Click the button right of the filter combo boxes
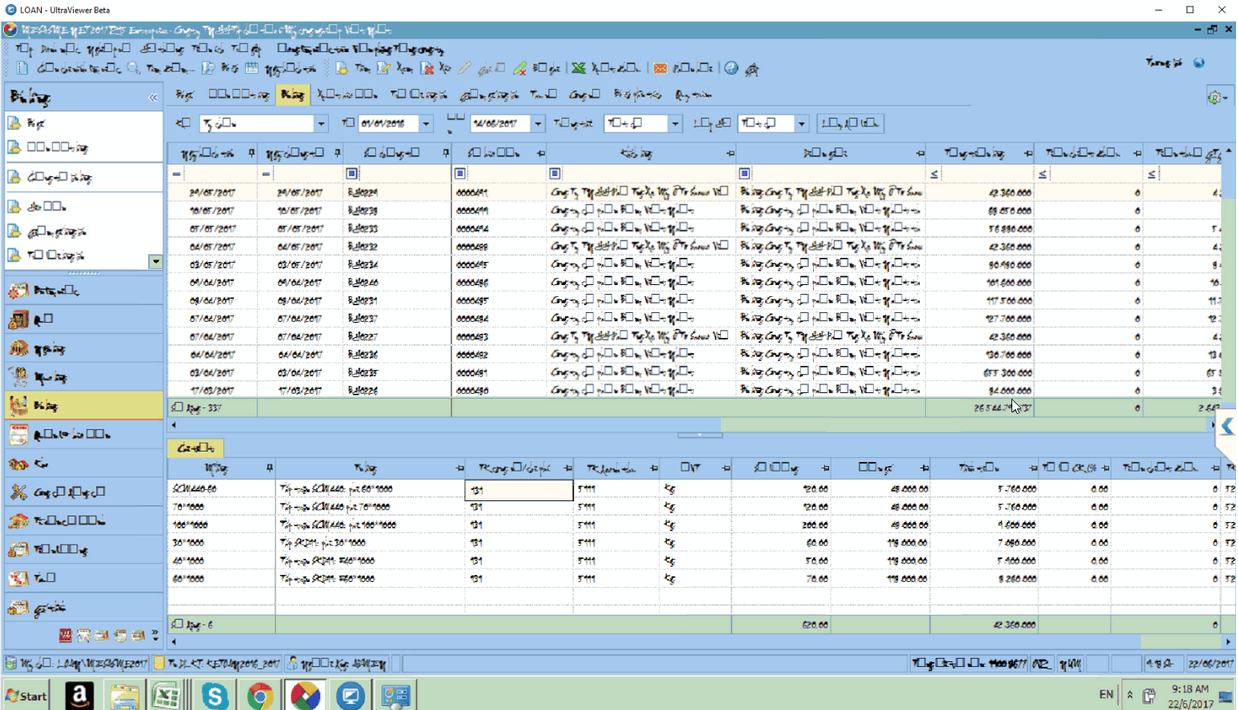The width and height of the screenshot is (1238, 710). 849,124
